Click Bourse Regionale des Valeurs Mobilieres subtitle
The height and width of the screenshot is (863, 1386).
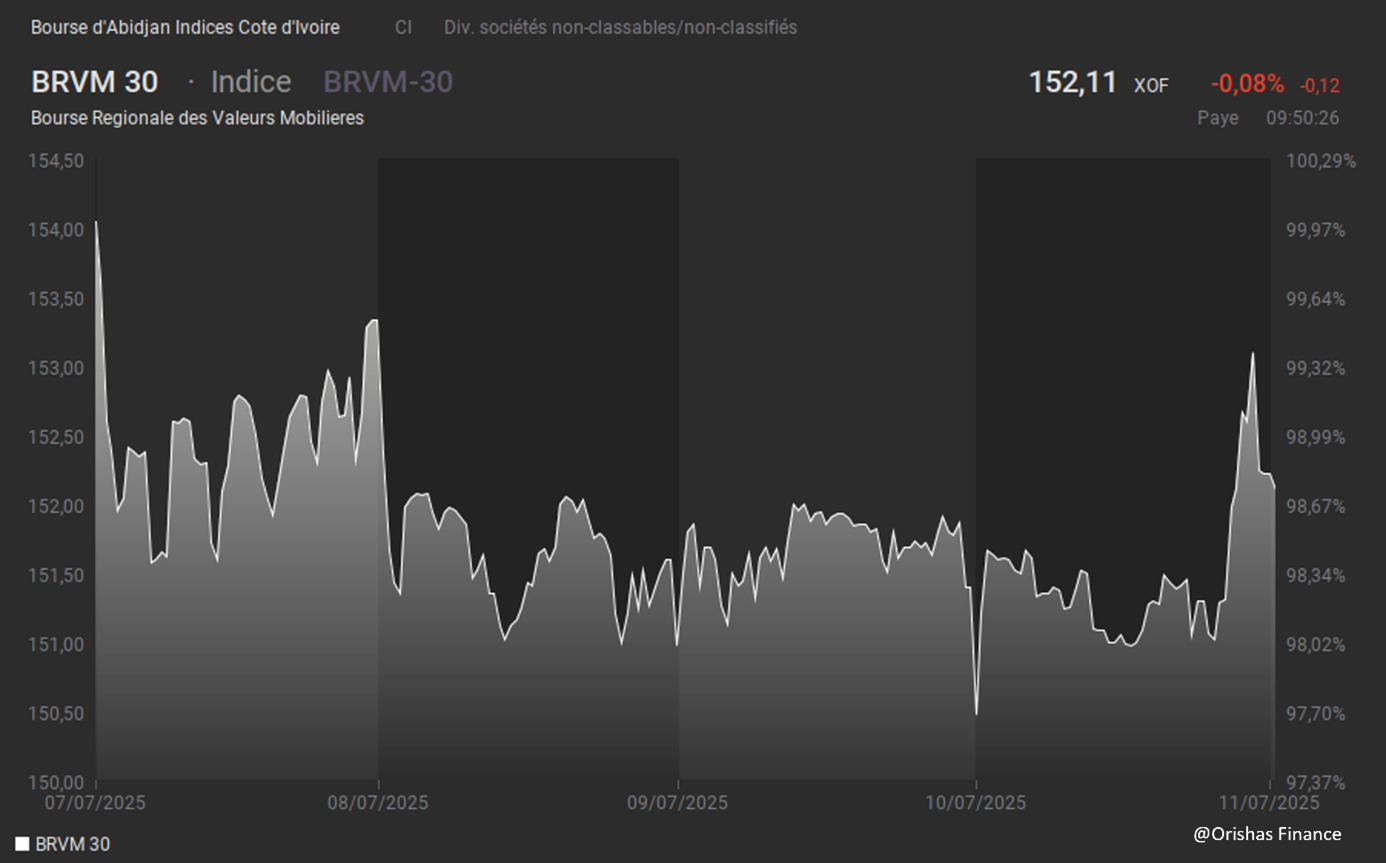(197, 118)
